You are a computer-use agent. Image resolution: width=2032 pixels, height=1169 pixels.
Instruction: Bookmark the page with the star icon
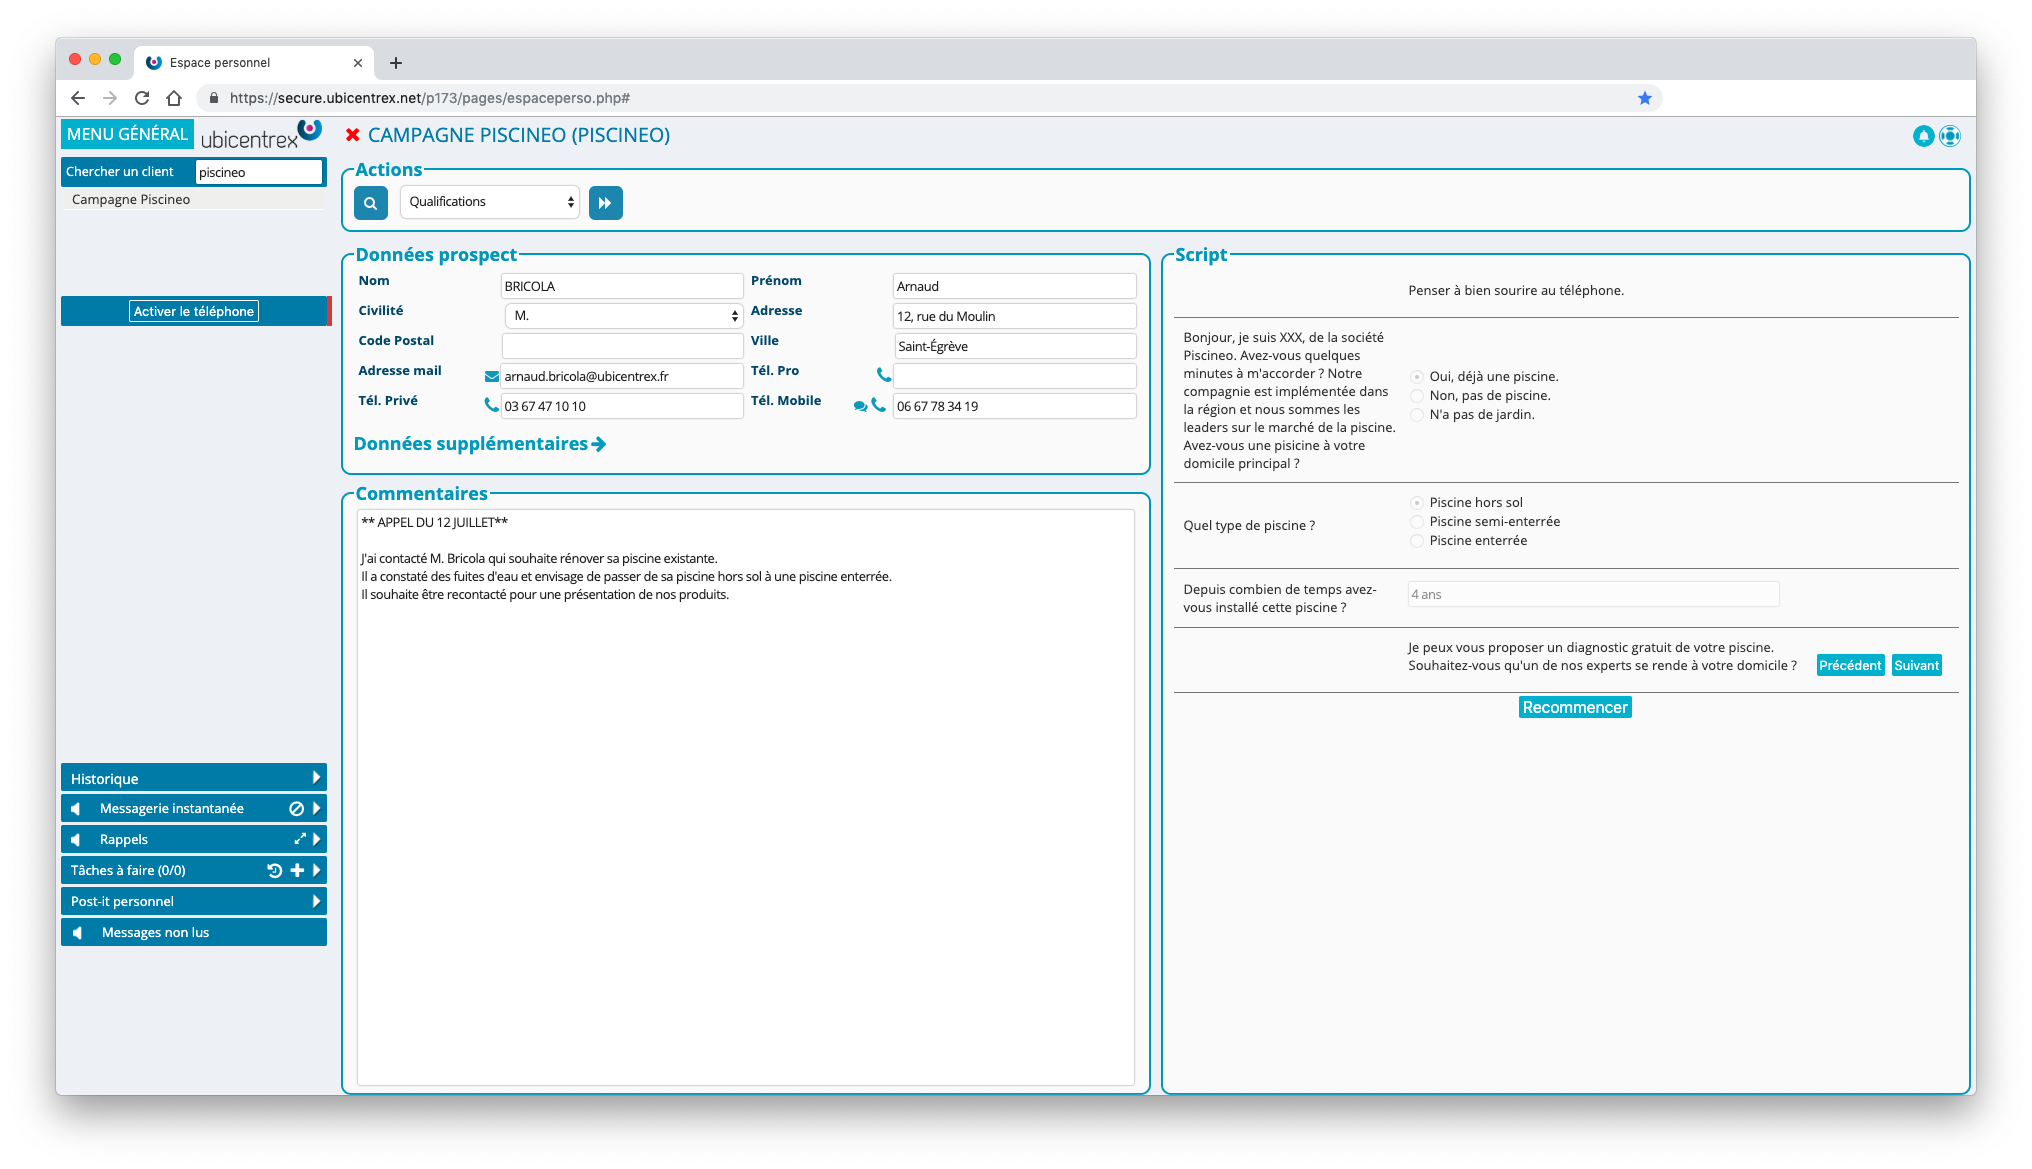click(x=1644, y=98)
